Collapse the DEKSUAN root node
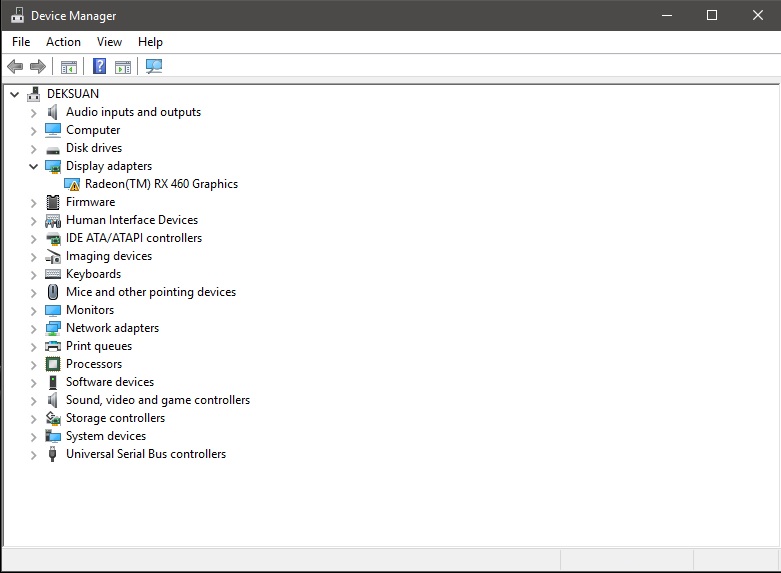Image resolution: width=781 pixels, height=573 pixels. [14, 94]
